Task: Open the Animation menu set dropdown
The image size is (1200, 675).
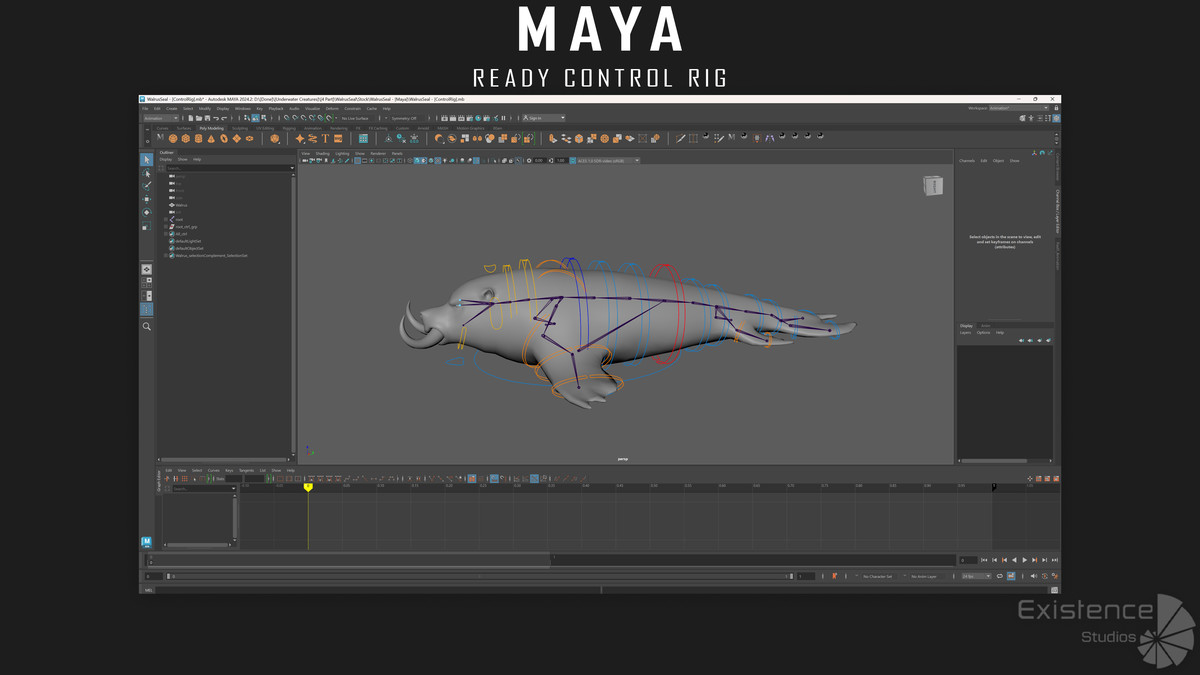Action: click(x=160, y=118)
